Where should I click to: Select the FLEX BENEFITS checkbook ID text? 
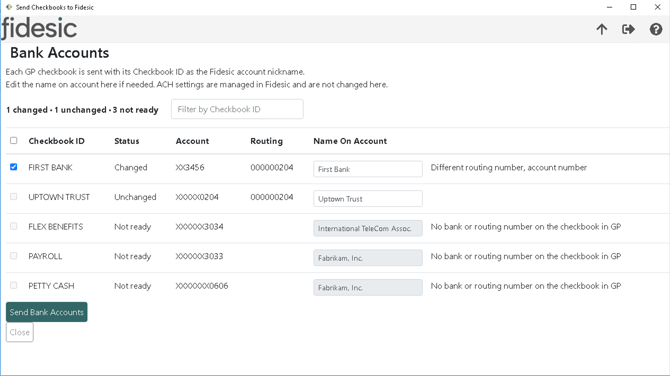point(56,226)
